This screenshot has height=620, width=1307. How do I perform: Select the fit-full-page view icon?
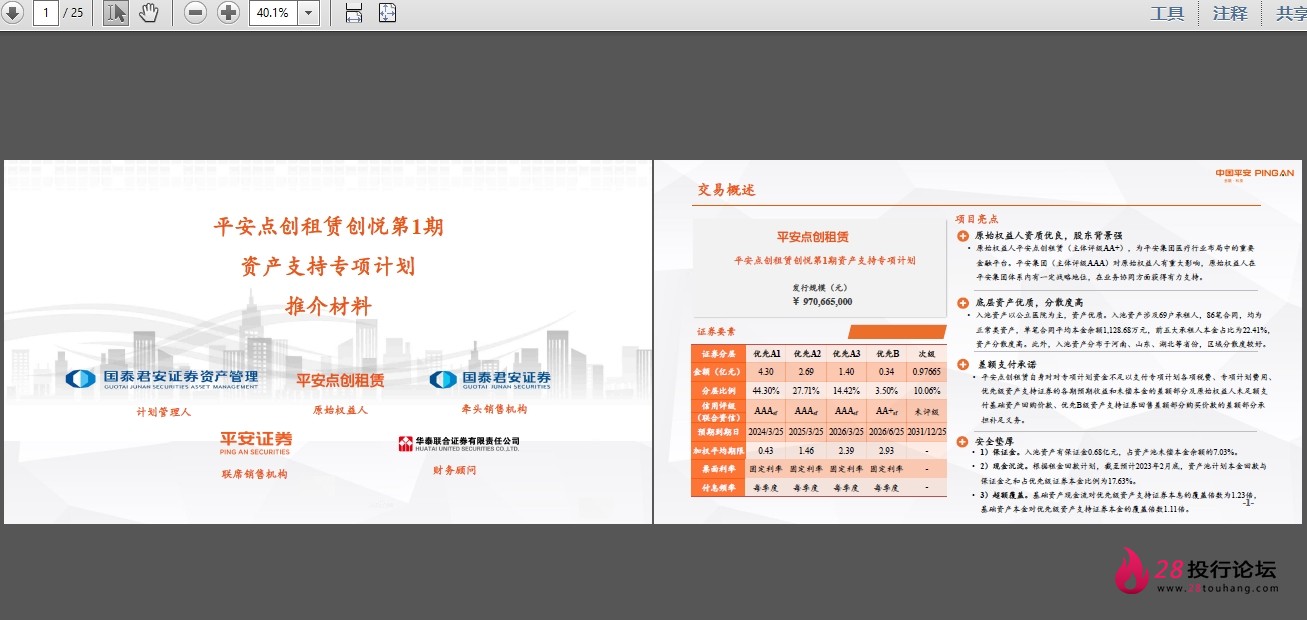(387, 13)
